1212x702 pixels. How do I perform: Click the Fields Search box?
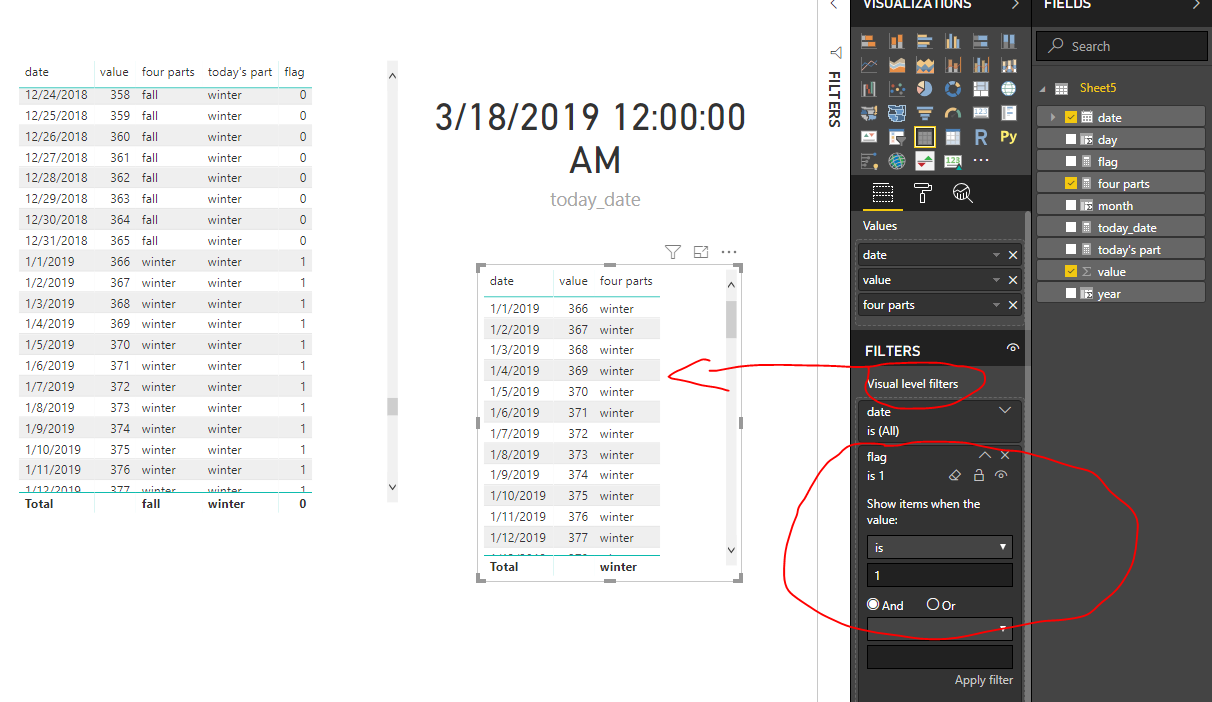(1122, 46)
